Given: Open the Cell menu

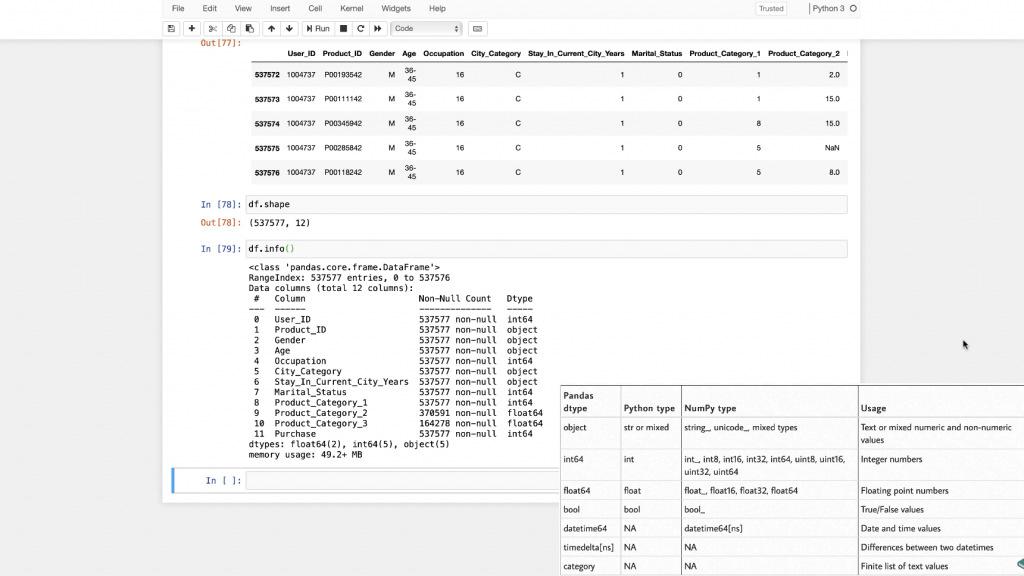Looking at the screenshot, I should [x=315, y=8].
